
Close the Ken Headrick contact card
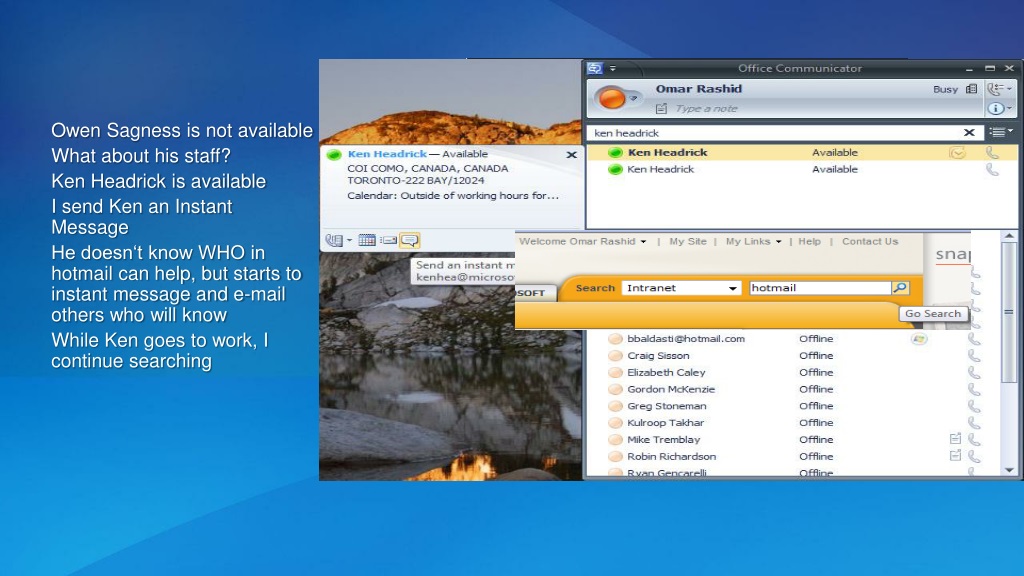[571, 155]
